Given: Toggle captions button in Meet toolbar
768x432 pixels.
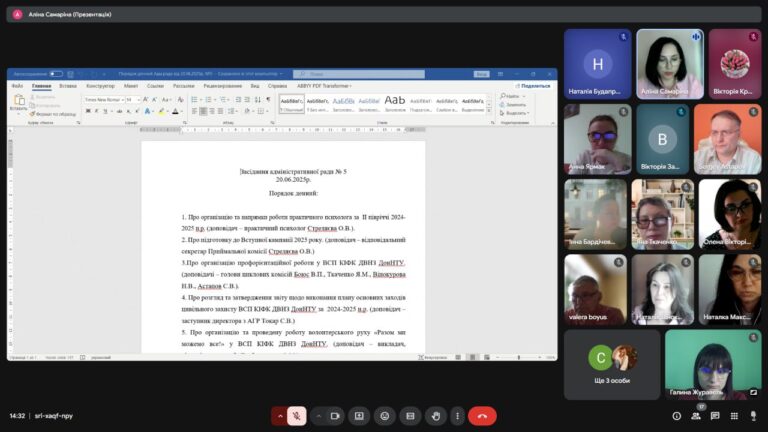Looking at the screenshot, I should coord(410,416).
